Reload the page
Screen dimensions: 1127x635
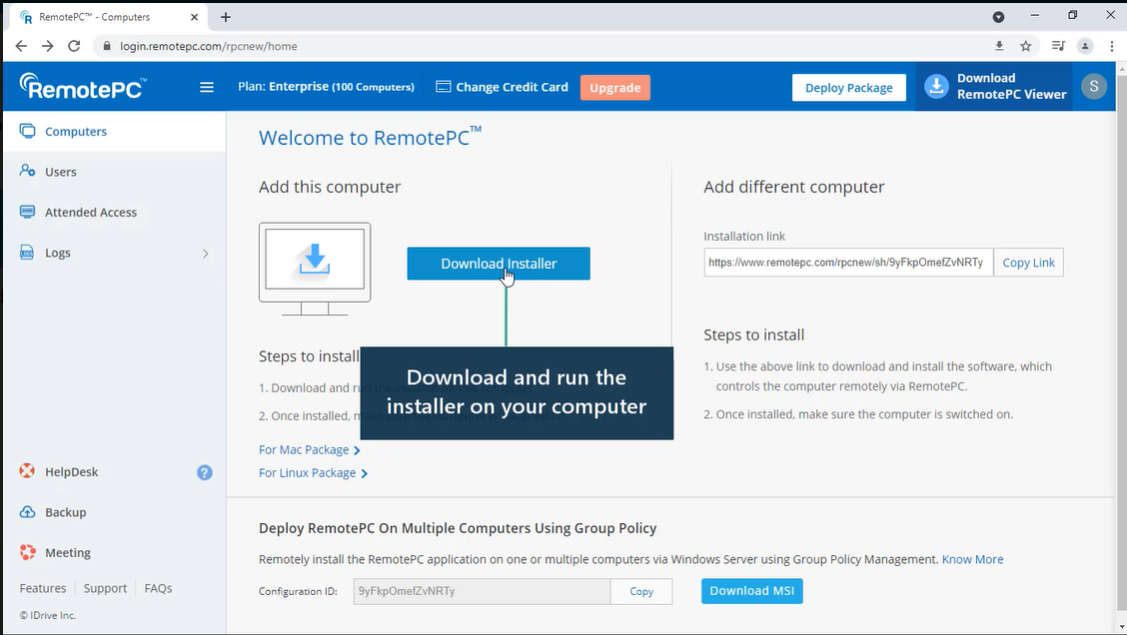(74, 46)
